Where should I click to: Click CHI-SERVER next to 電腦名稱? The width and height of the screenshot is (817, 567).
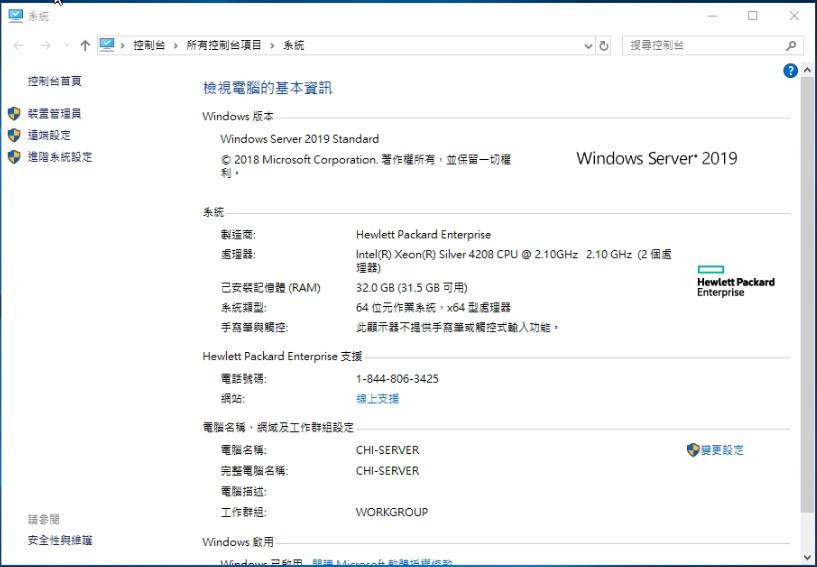[x=387, y=450]
